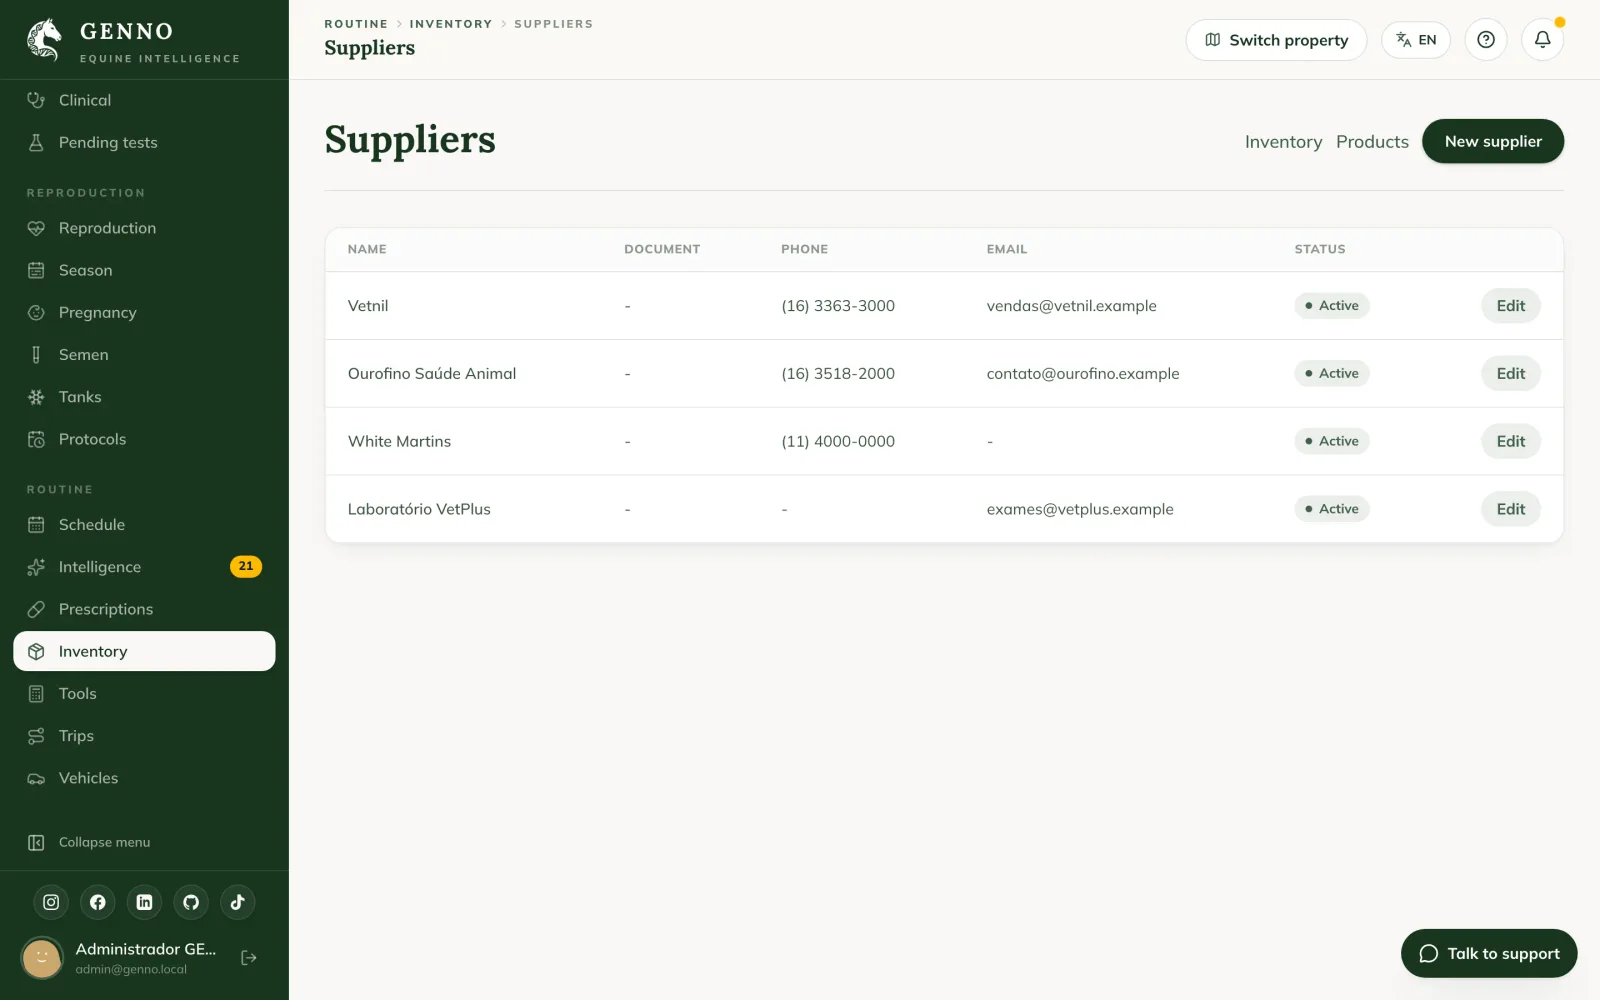Open TikTok social link
The height and width of the screenshot is (1000, 1600).
[x=237, y=902]
